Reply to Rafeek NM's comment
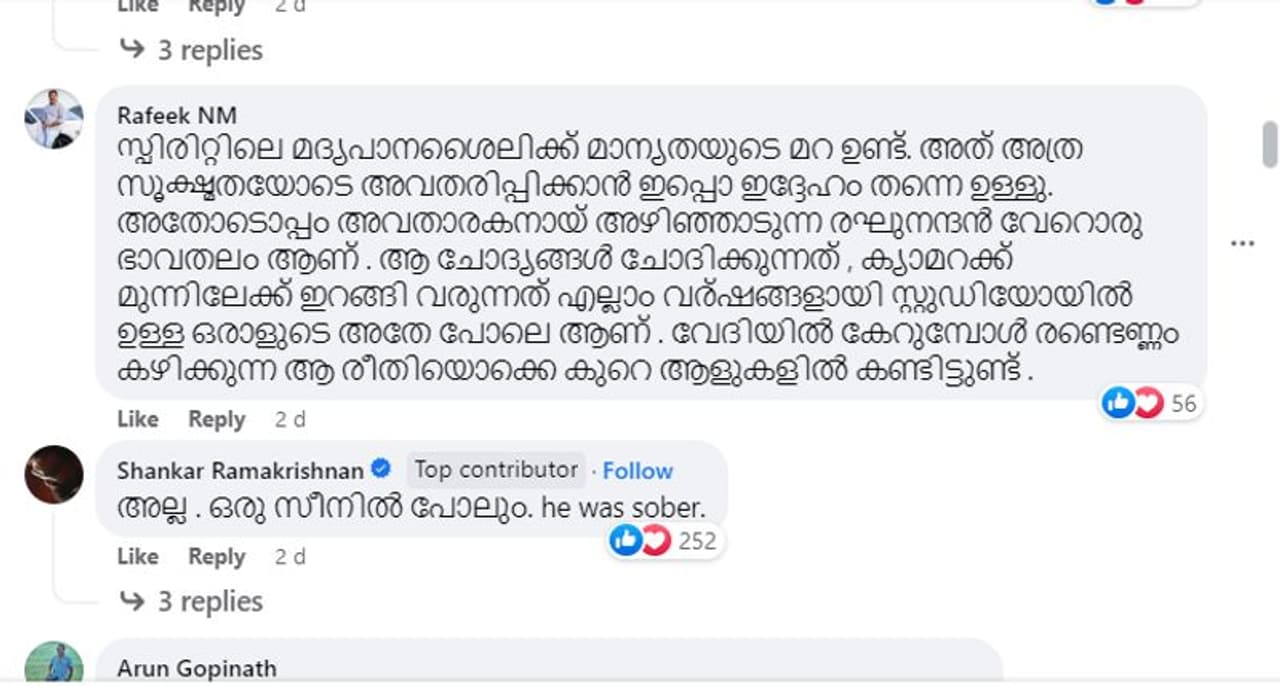The image size is (1280, 686). click(217, 419)
